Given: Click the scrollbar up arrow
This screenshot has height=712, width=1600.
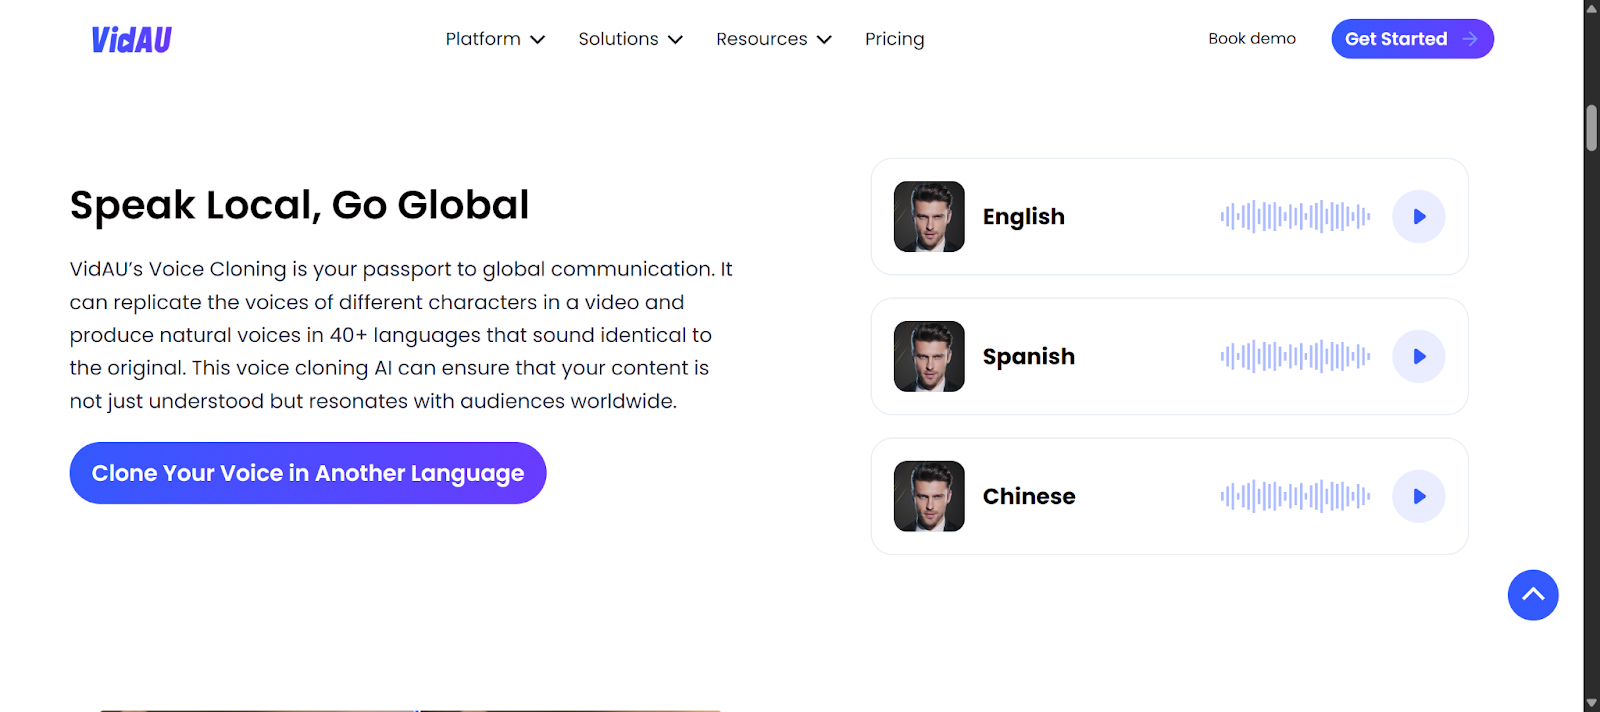Looking at the screenshot, I should (1592, 8).
